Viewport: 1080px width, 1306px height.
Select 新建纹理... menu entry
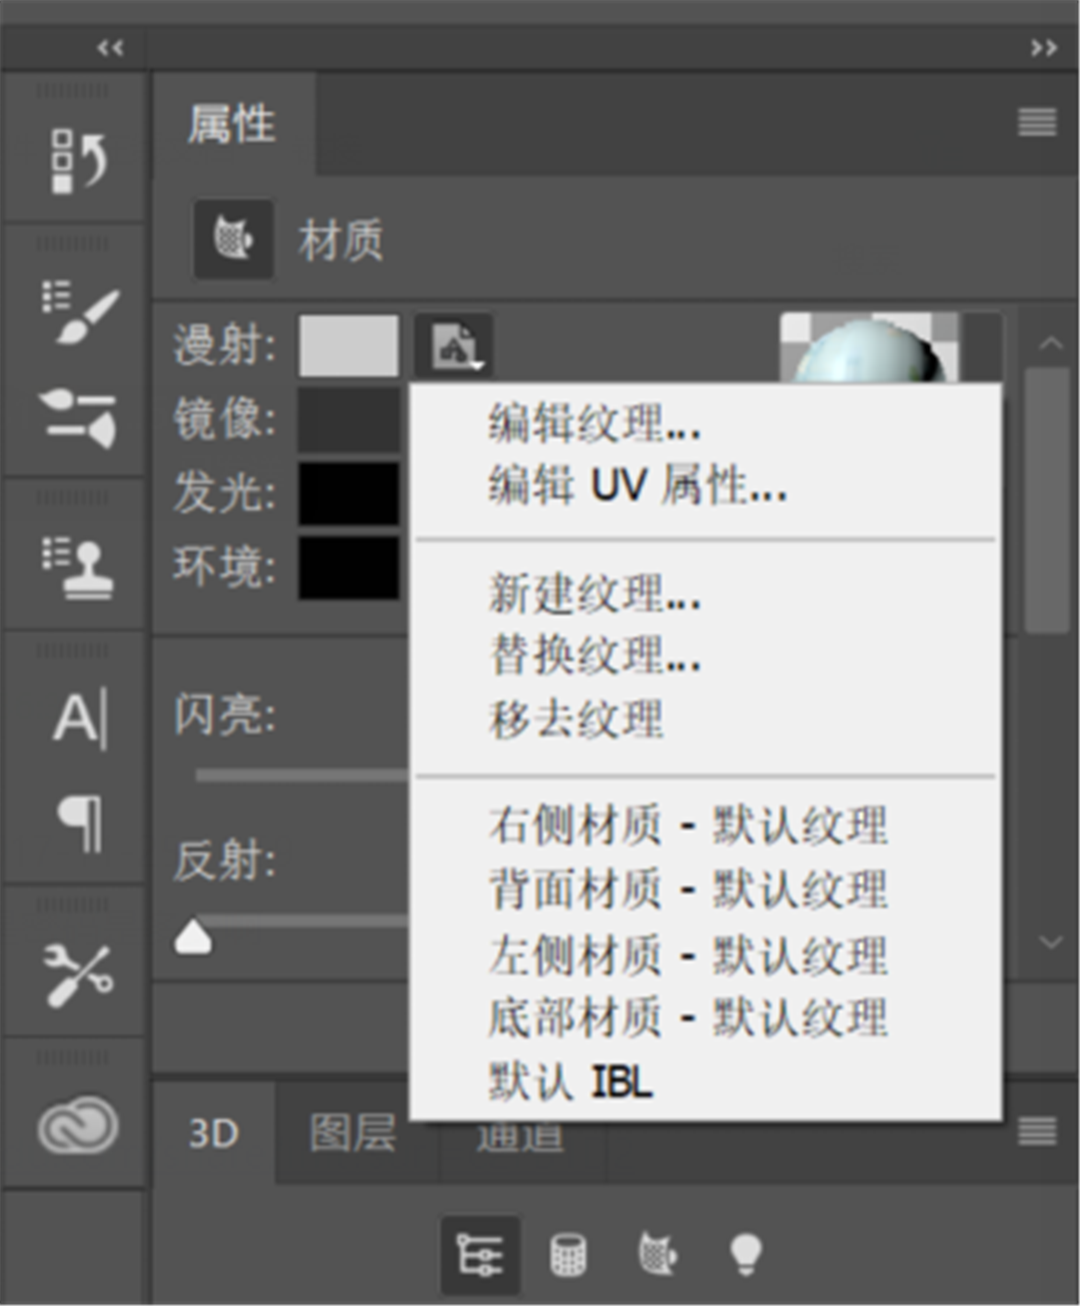pos(595,594)
